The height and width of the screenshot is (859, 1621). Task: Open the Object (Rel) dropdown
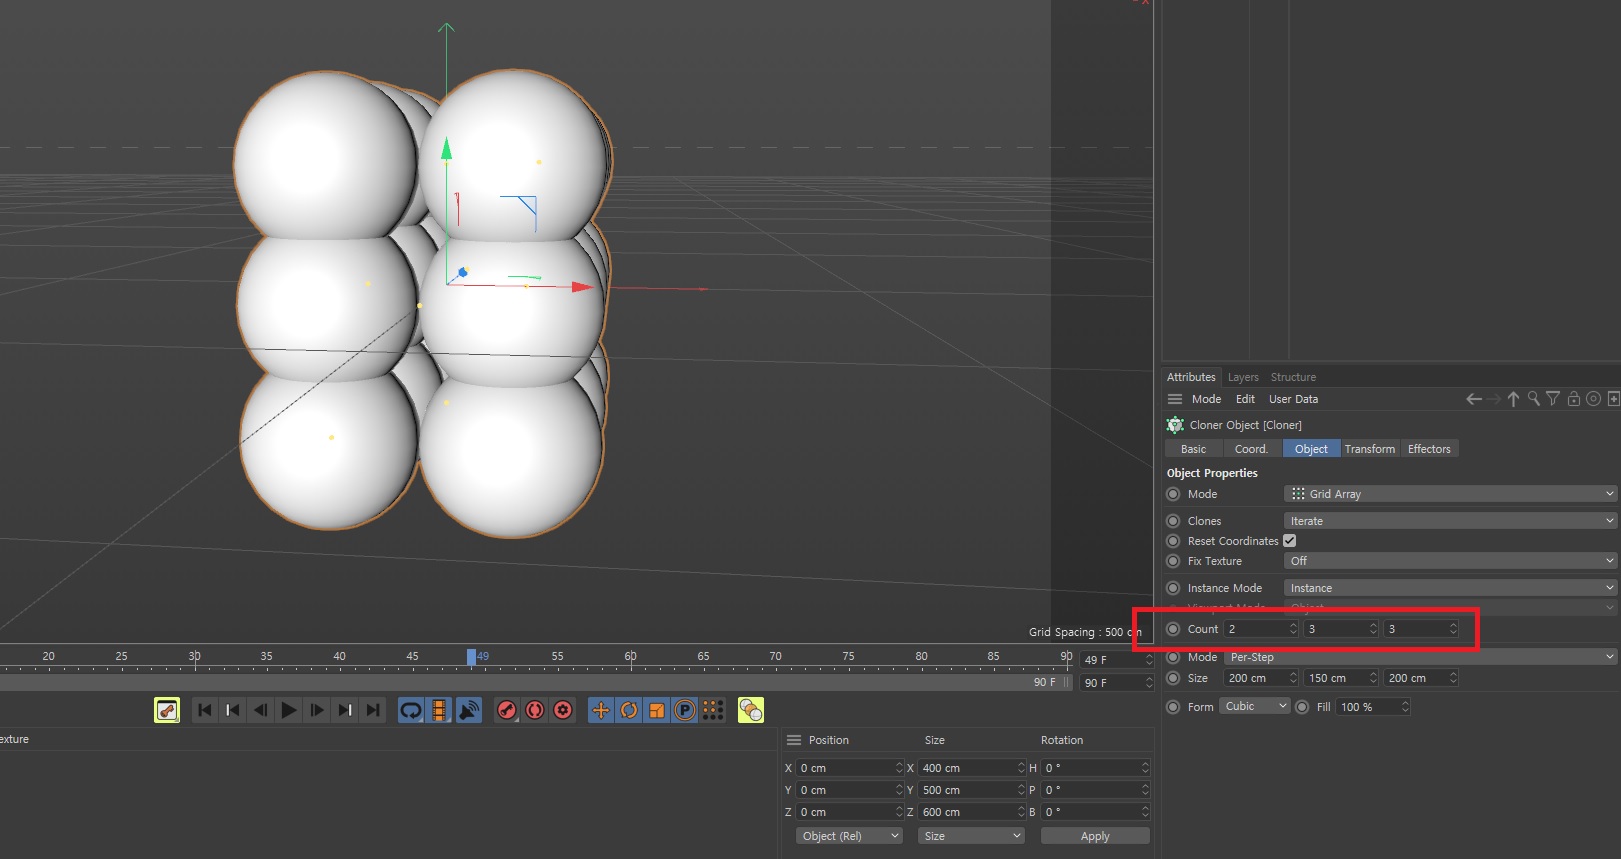[x=849, y=836]
